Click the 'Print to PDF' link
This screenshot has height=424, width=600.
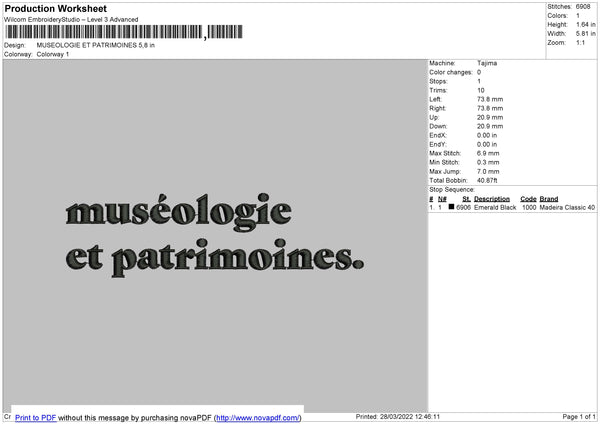(35, 417)
